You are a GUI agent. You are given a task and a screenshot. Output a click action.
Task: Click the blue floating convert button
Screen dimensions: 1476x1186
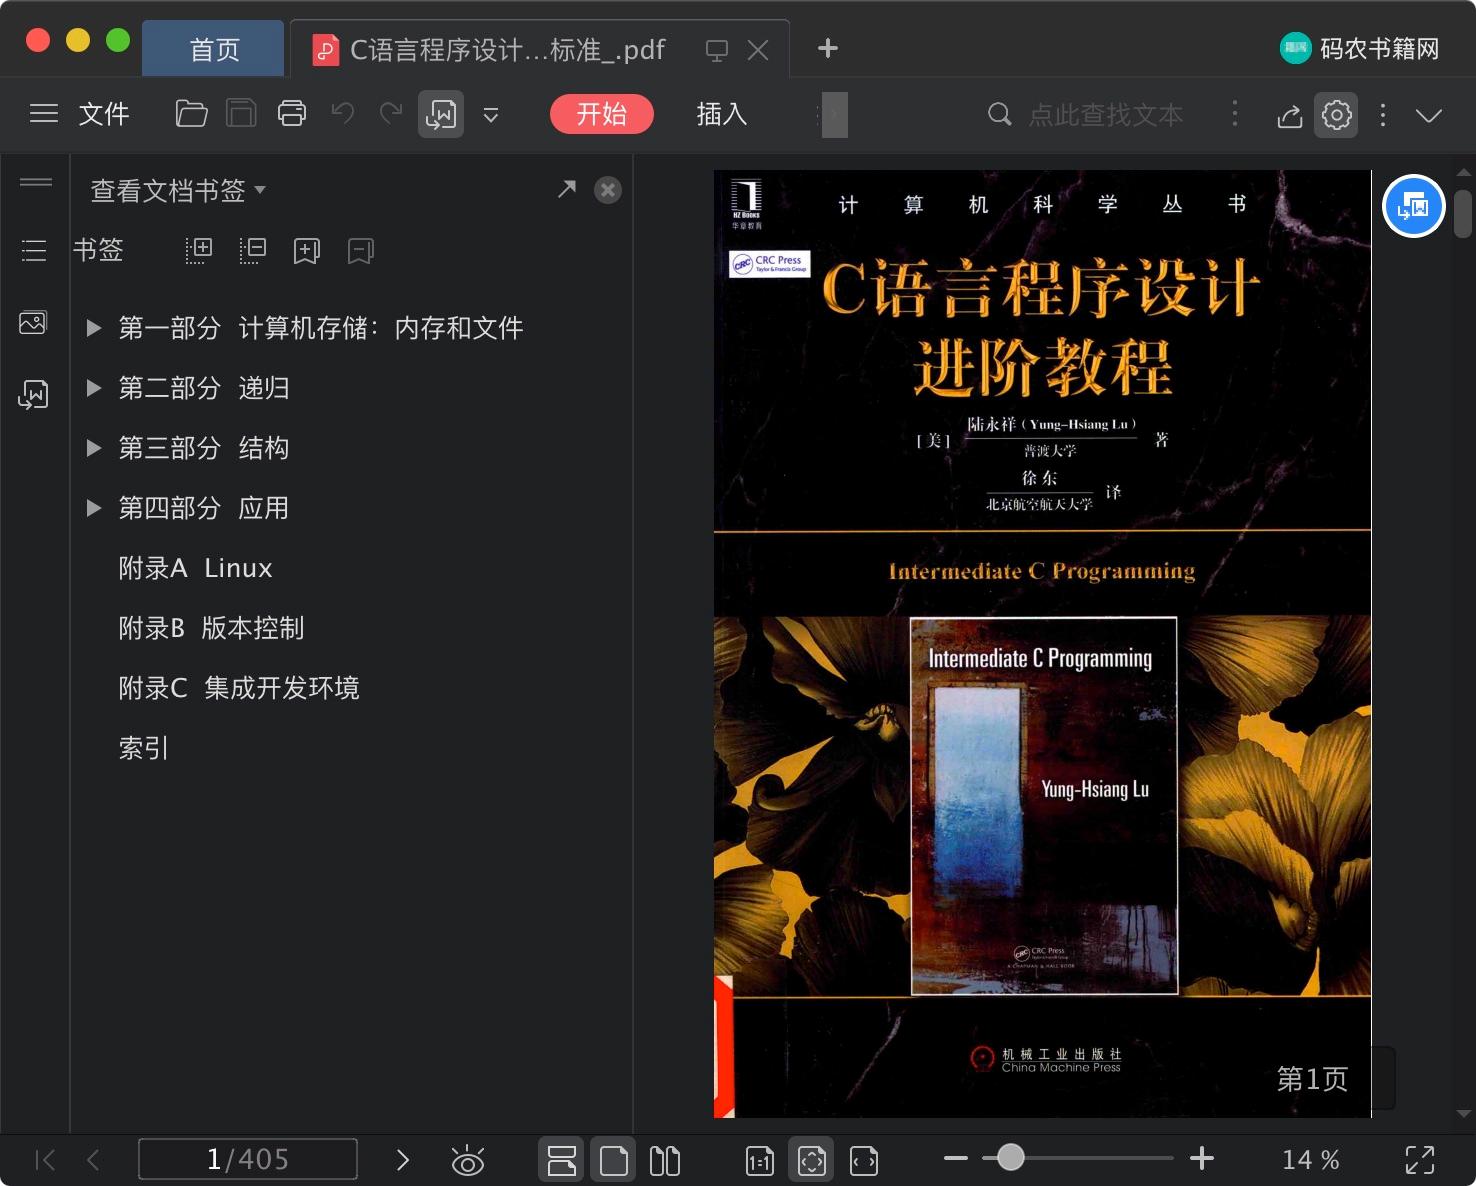(1413, 206)
